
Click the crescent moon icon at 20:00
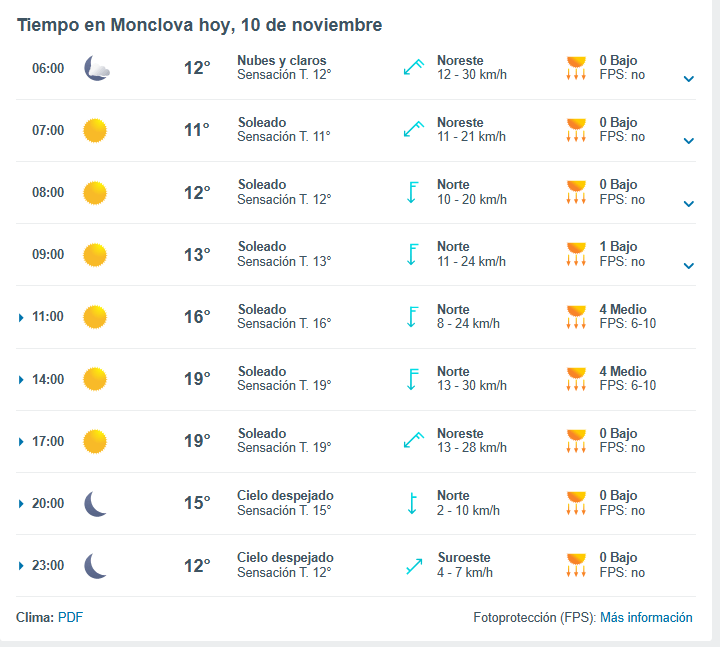tap(96, 503)
